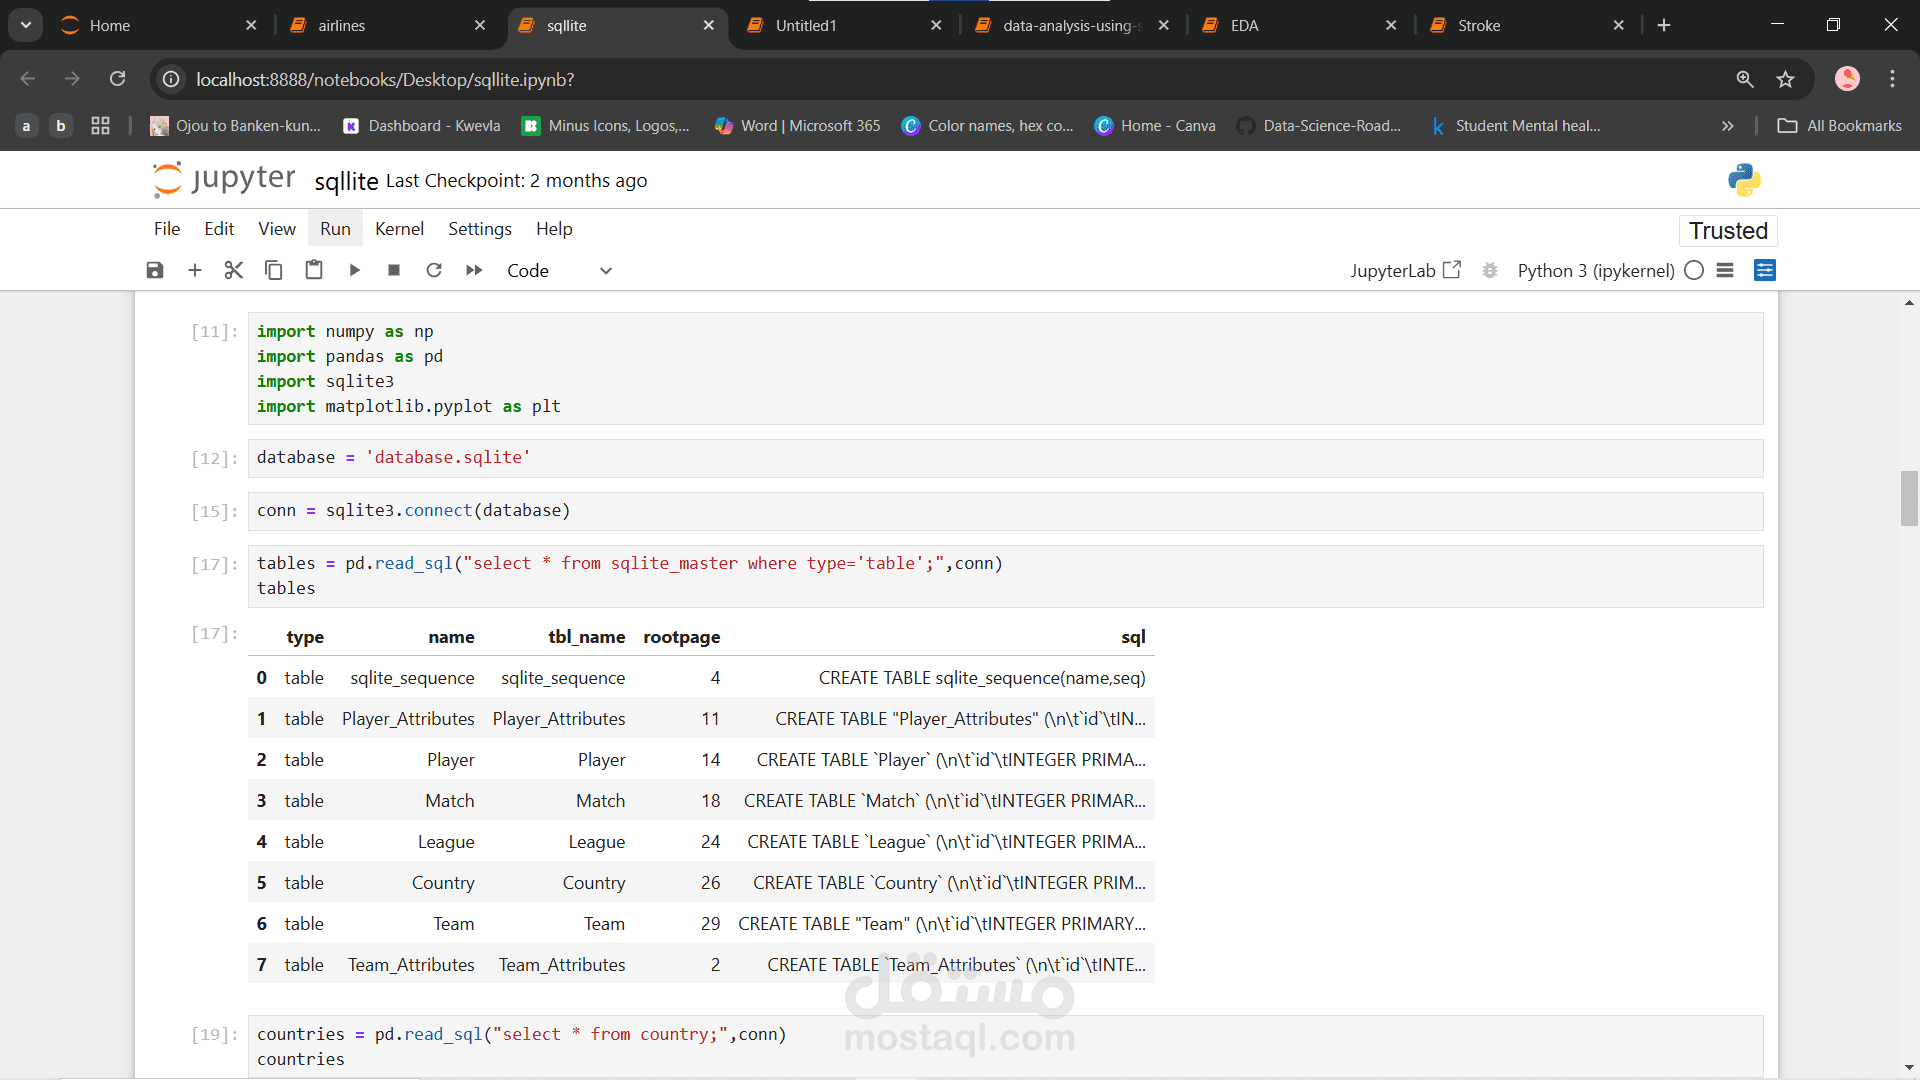
Task: Save the notebook with the floppy disk icon
Action: (155, 270)
